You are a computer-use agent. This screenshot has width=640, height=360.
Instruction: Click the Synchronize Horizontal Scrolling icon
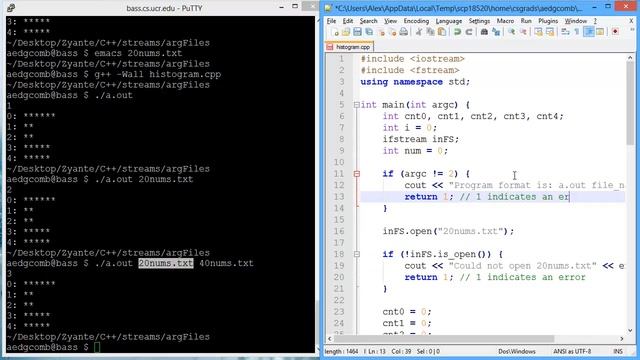point(550,32)
